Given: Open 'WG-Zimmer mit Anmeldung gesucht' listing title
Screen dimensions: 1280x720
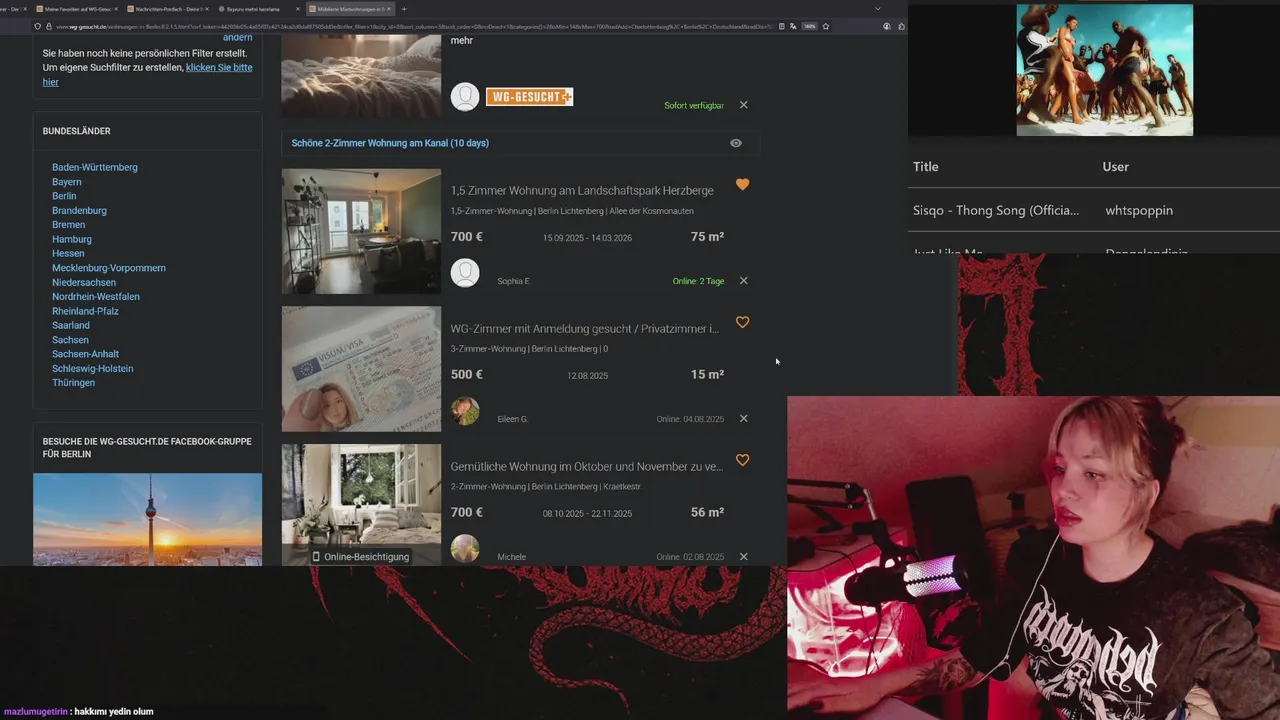Looking at the screenshot, I should [585, 328].
